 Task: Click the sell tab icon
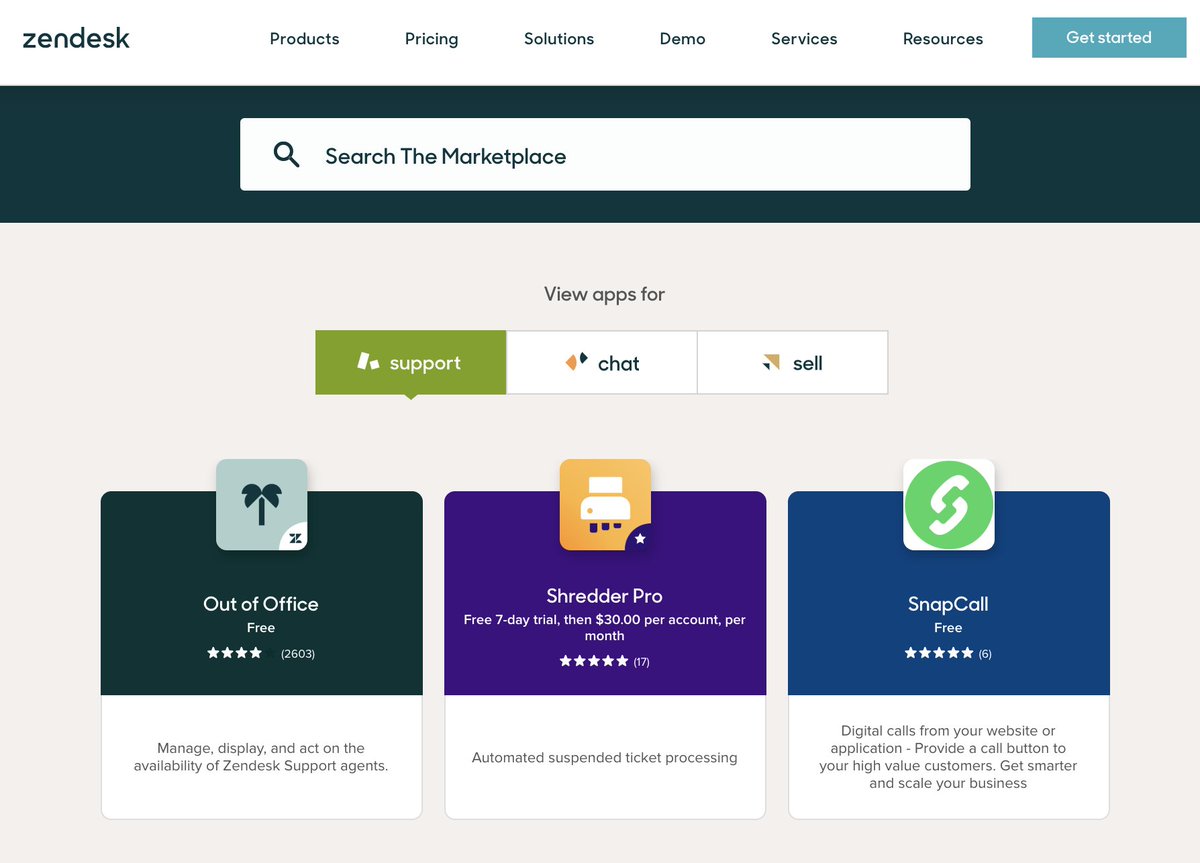click(771, 362)
